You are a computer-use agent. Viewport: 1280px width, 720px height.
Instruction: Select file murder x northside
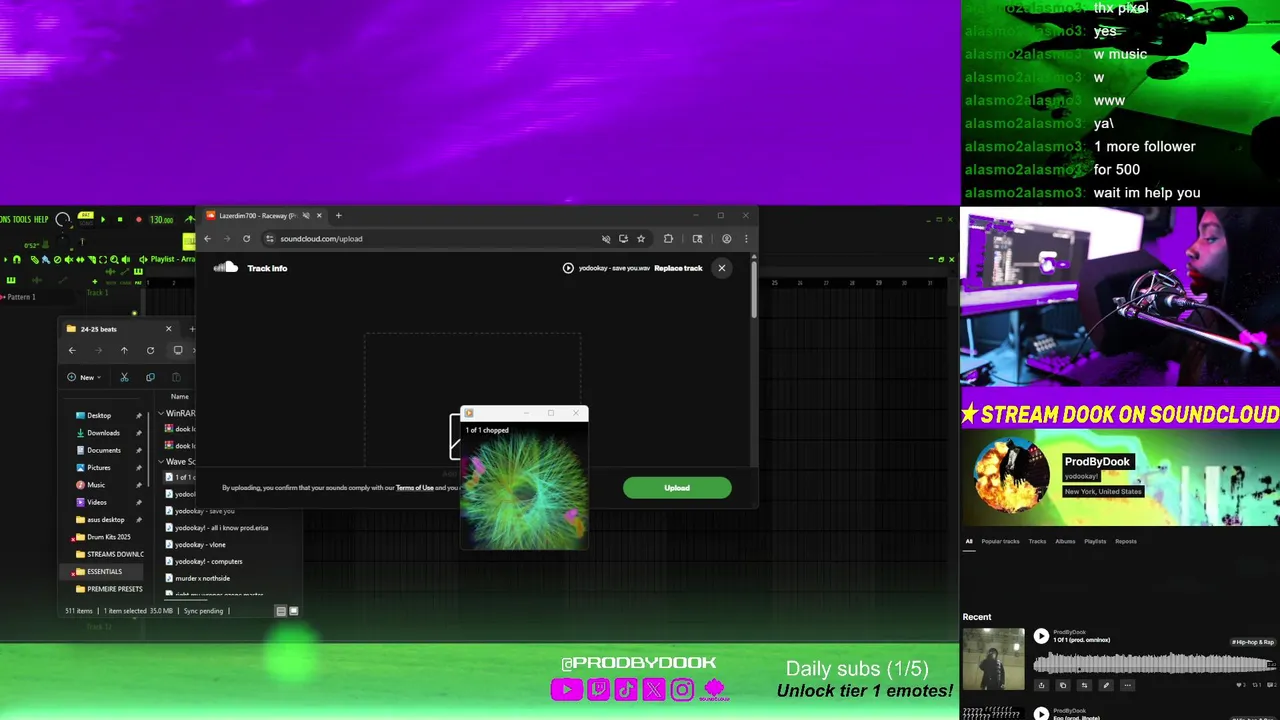[202, 579]
